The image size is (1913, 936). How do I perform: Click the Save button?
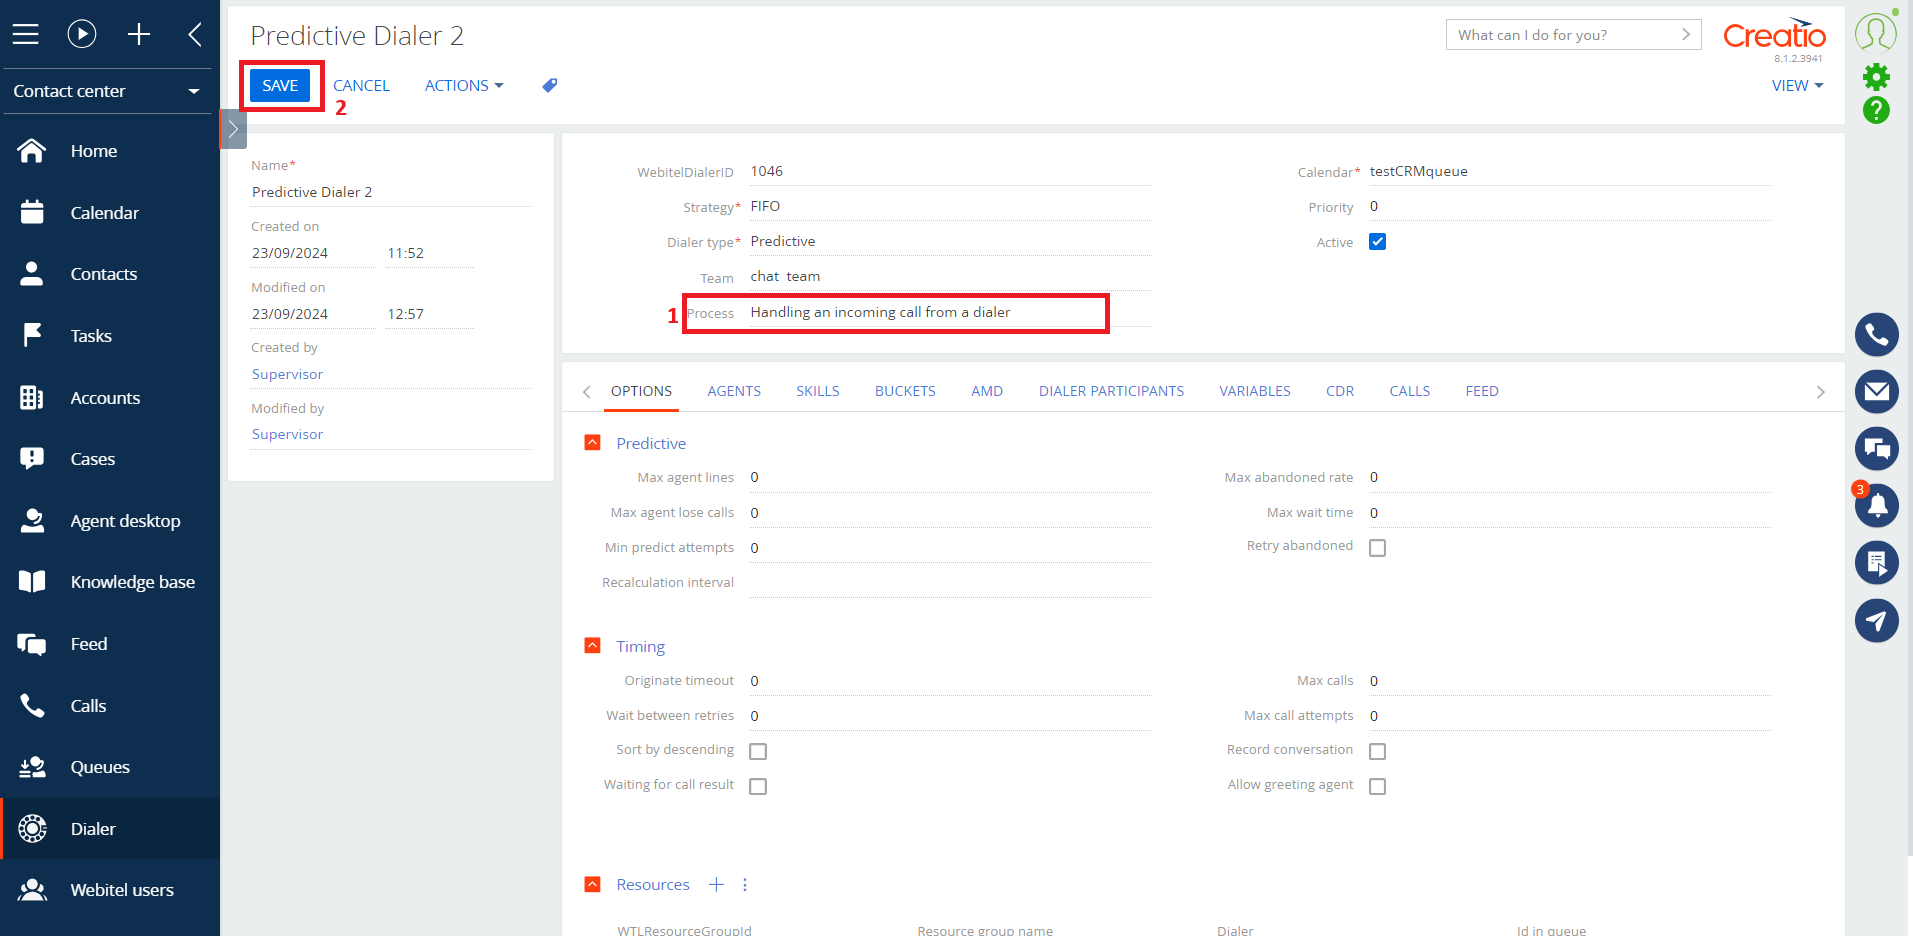tap(280, 86)
